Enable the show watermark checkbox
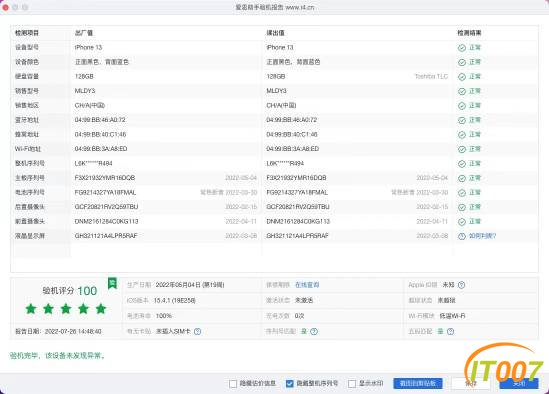The height and width of the screenshot is (394, 549). point(352,383)
